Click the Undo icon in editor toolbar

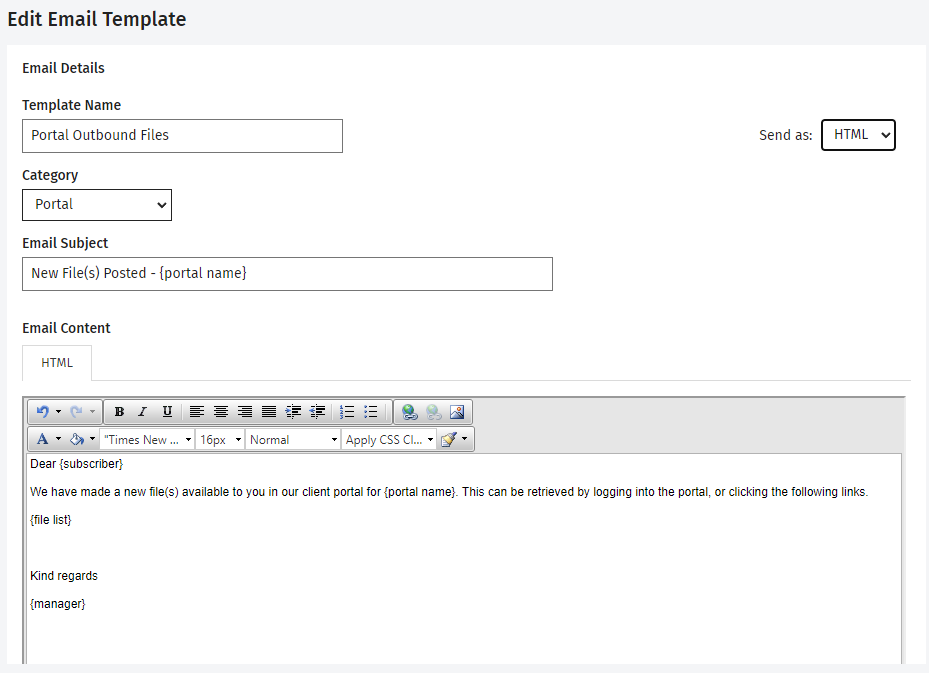tap(43, 412)
